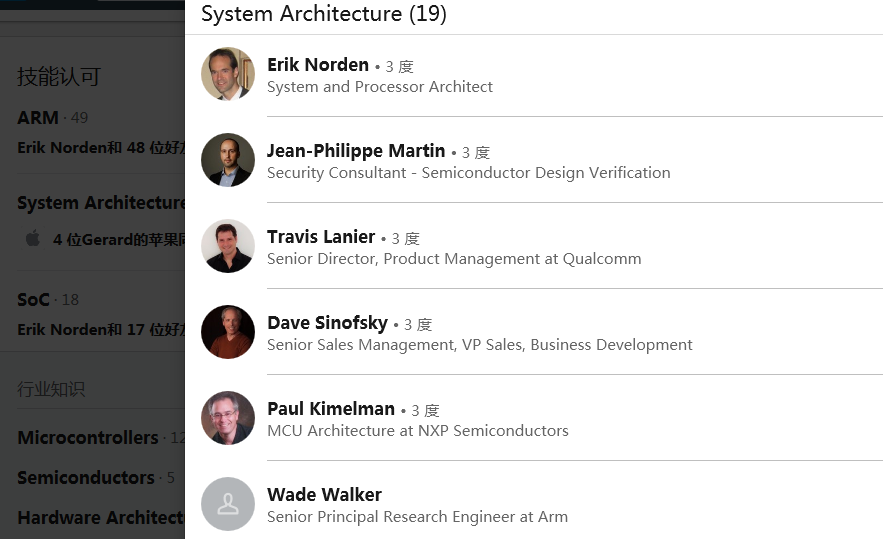Click System Architecture (19) dialog heading
883x539 pixels.
coord(324,14)
